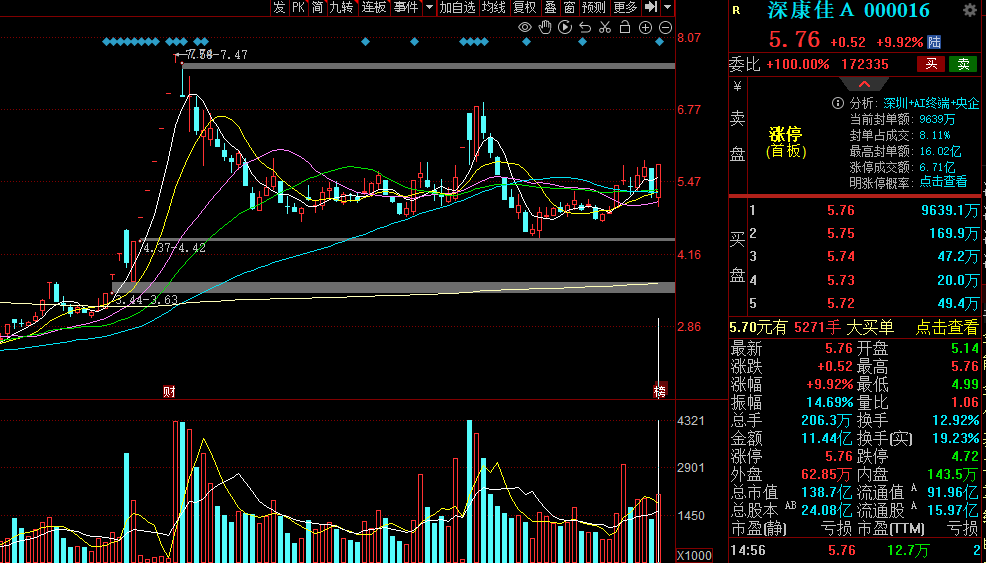
Task: Open the 点击查看 link for 大买单
Action: coord(947,327)
